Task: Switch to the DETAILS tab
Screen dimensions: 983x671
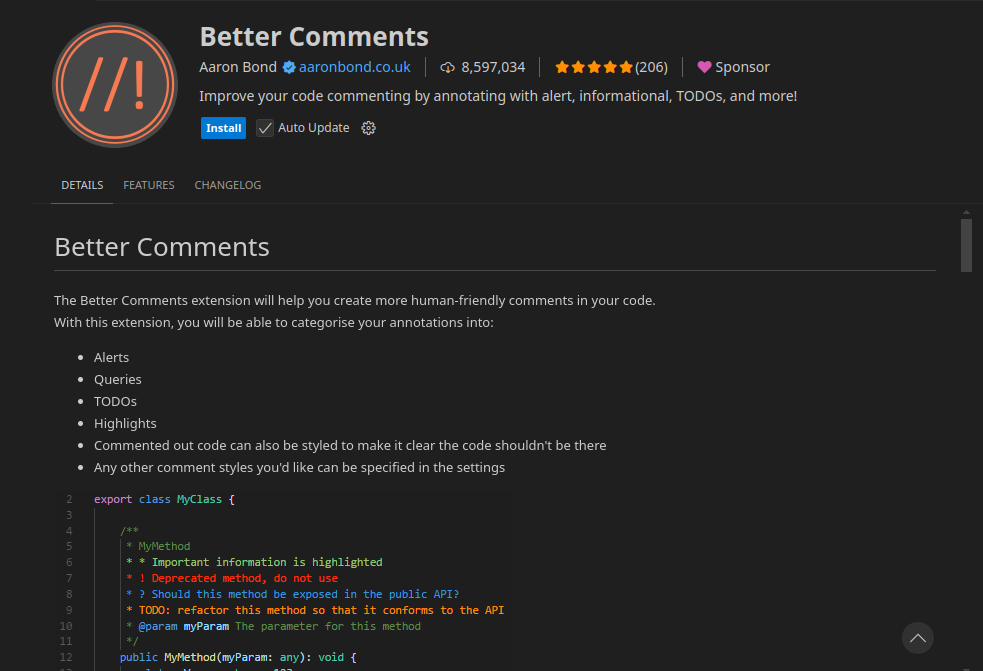Action: [82, 185]
